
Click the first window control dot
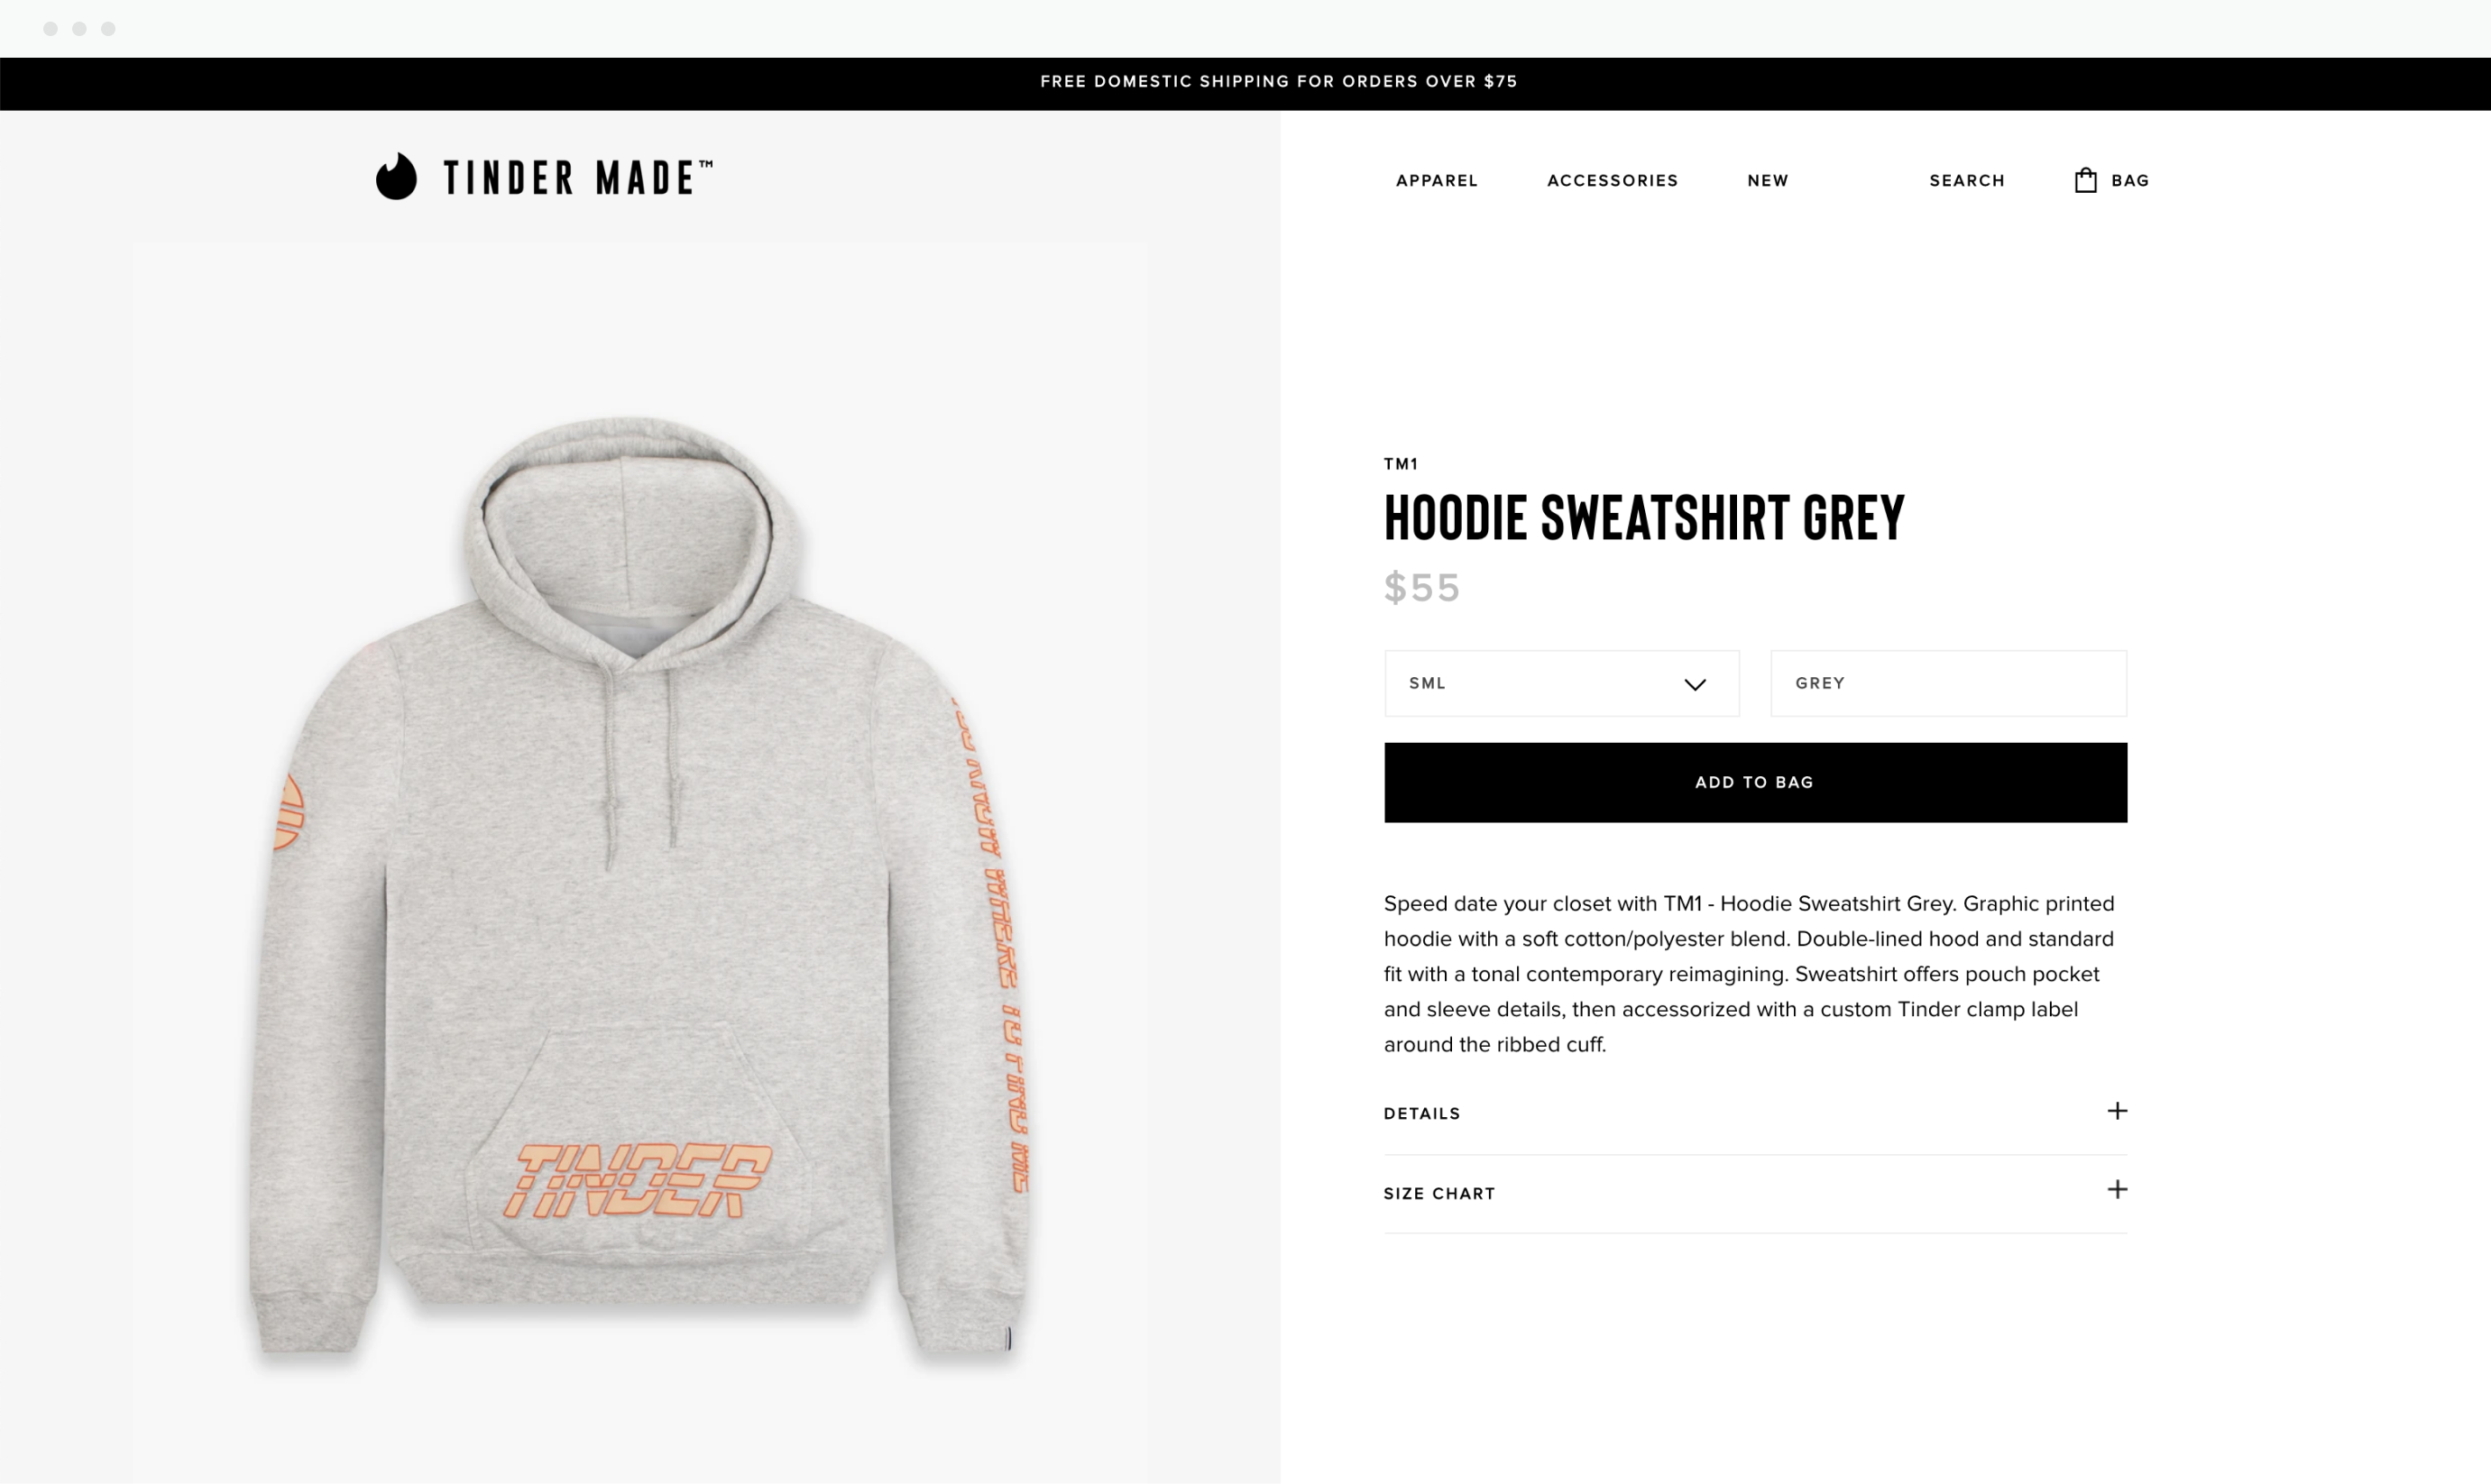50,29
